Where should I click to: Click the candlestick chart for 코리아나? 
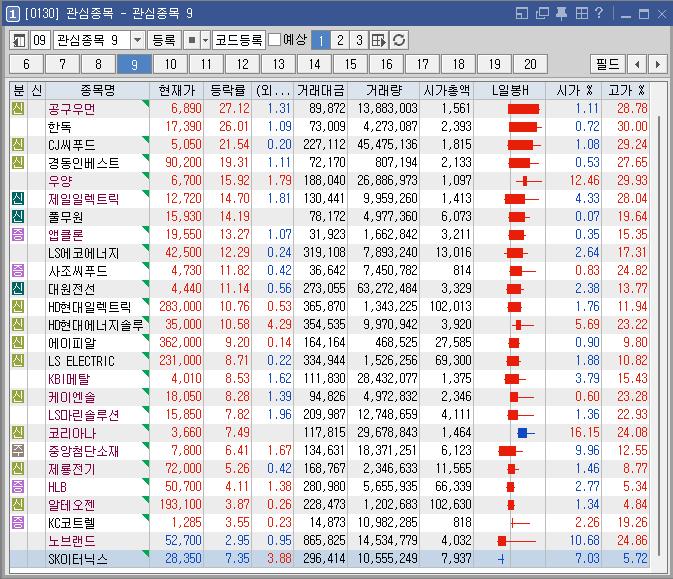[x=525, y=433]
